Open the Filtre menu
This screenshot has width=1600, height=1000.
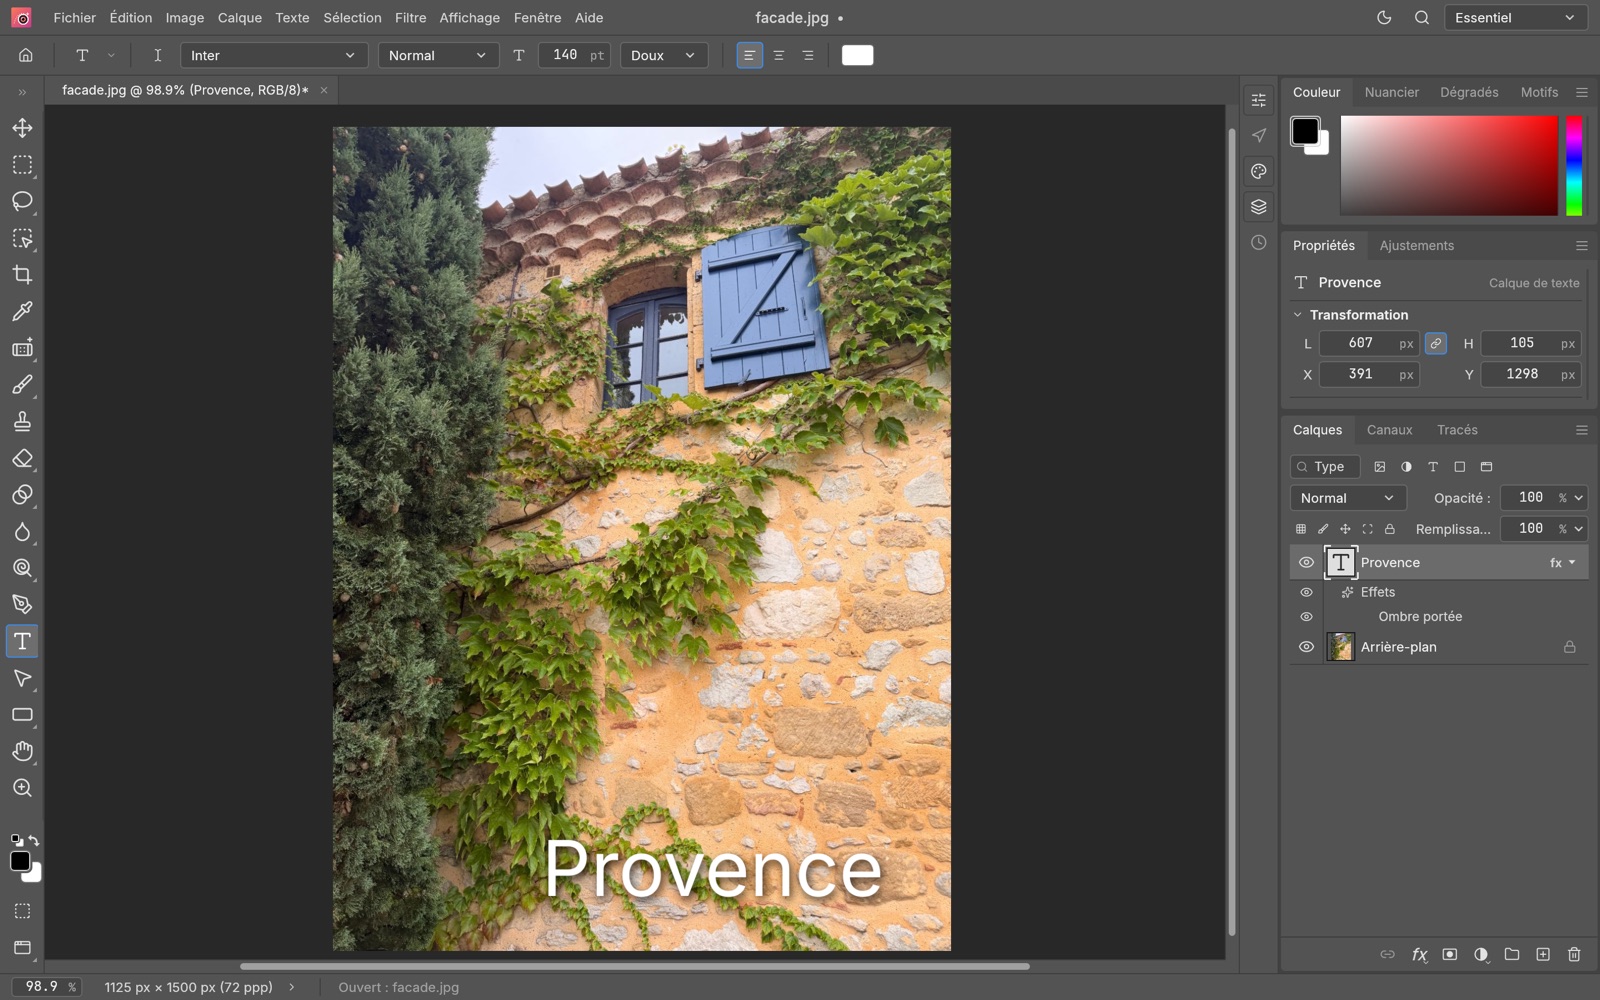click(410, 18)
